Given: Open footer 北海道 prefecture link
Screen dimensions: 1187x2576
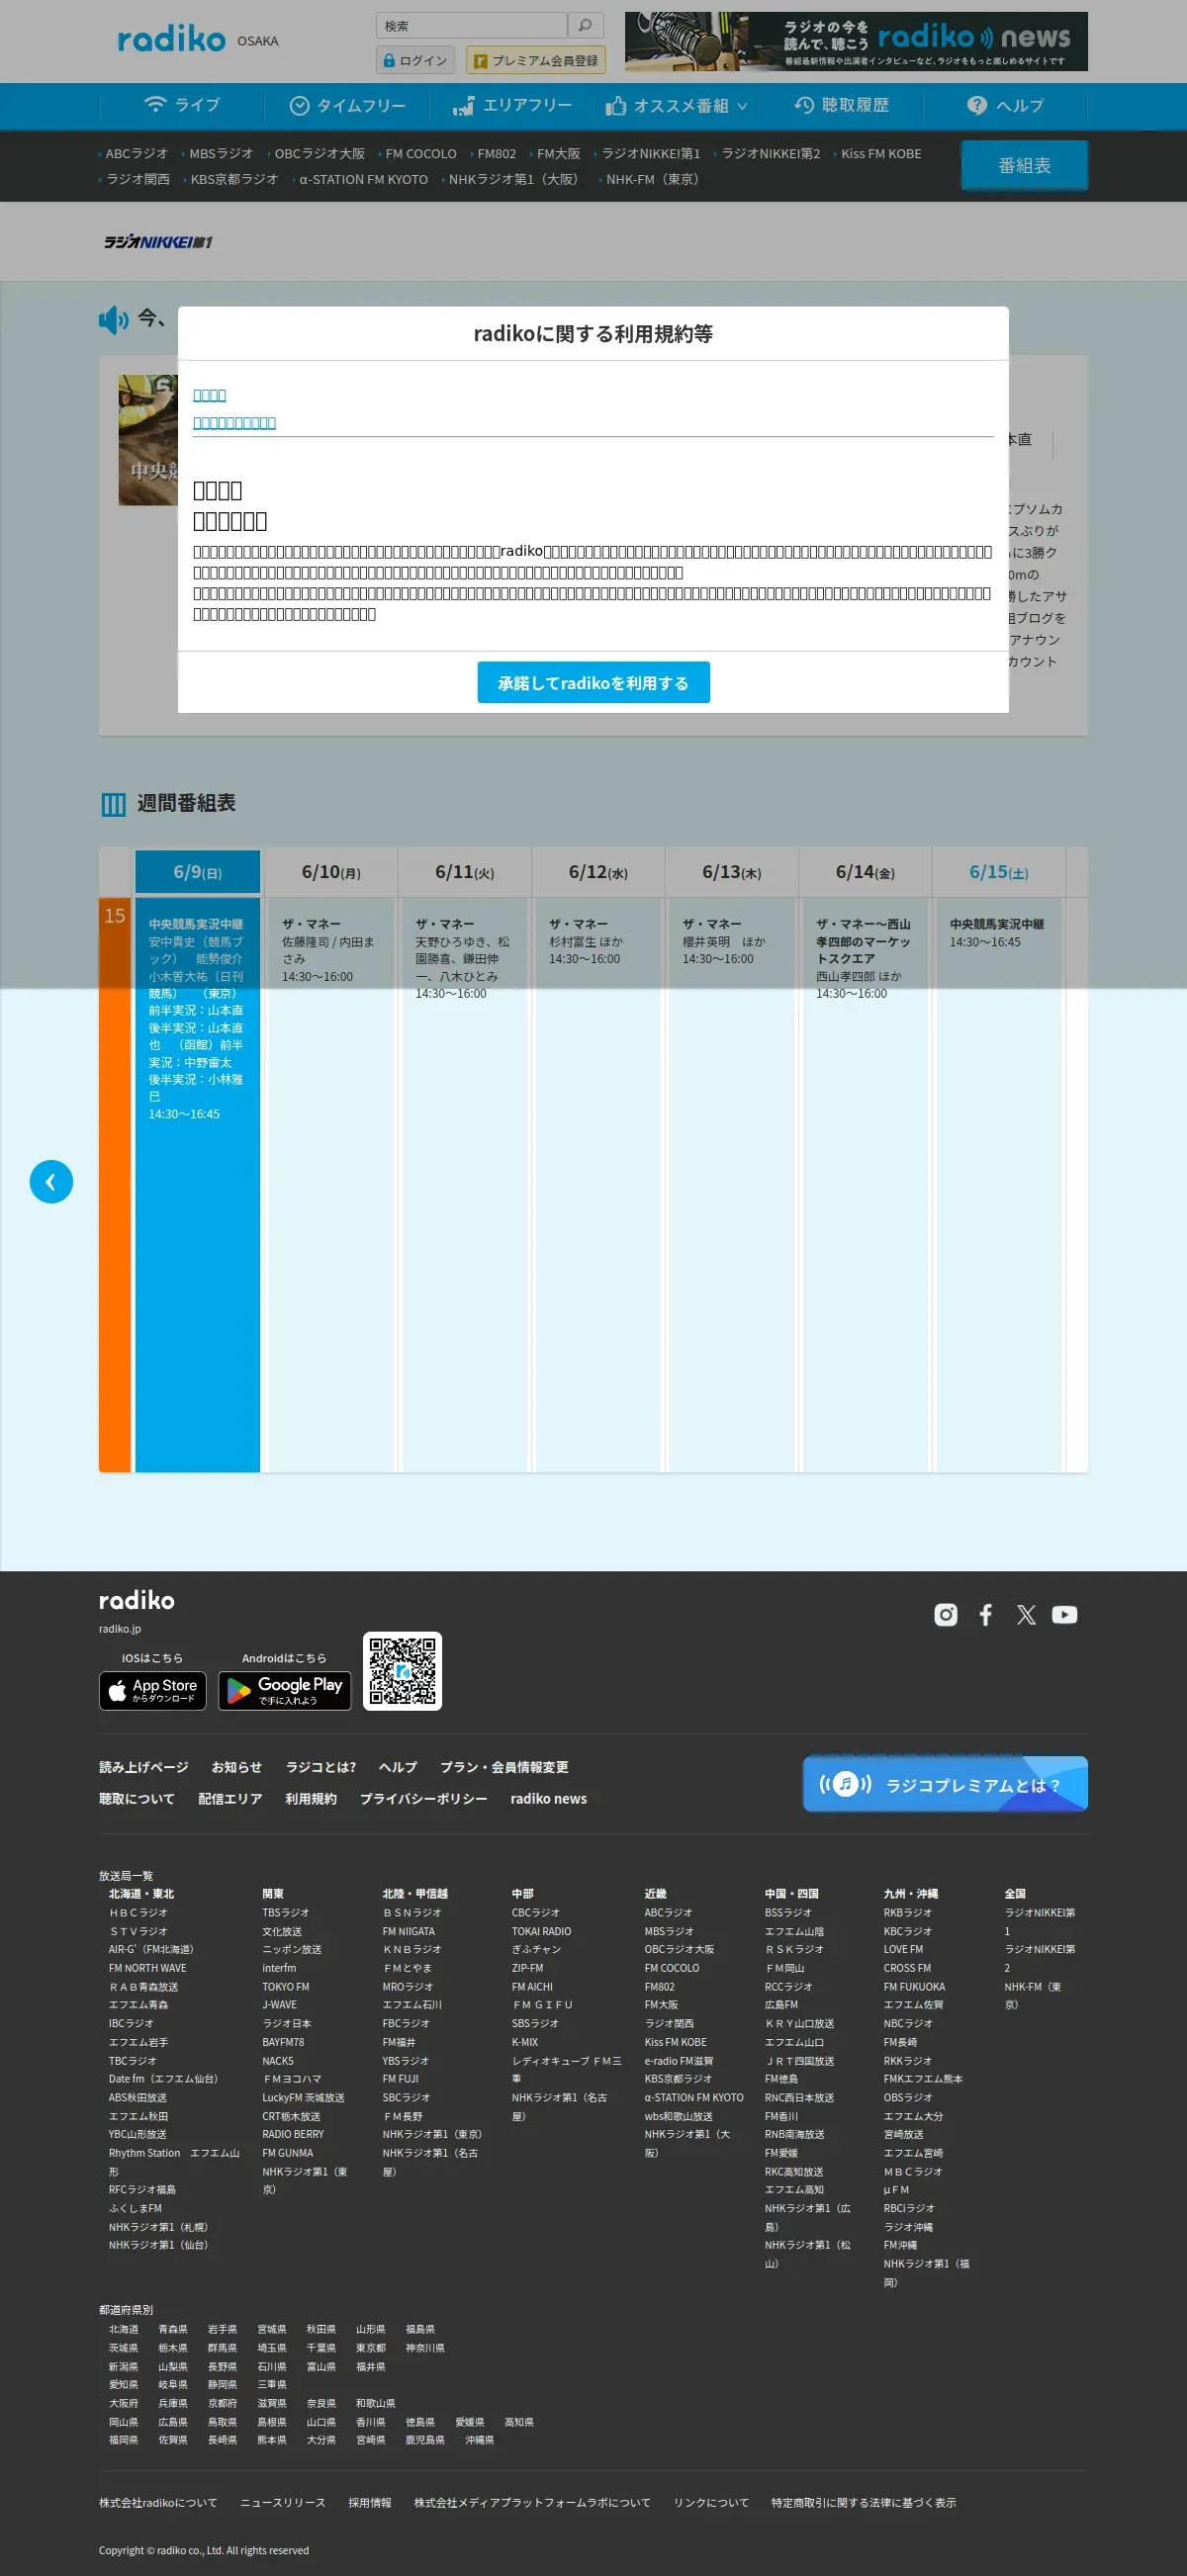Looking at the screenshot, I should 123,2329.
